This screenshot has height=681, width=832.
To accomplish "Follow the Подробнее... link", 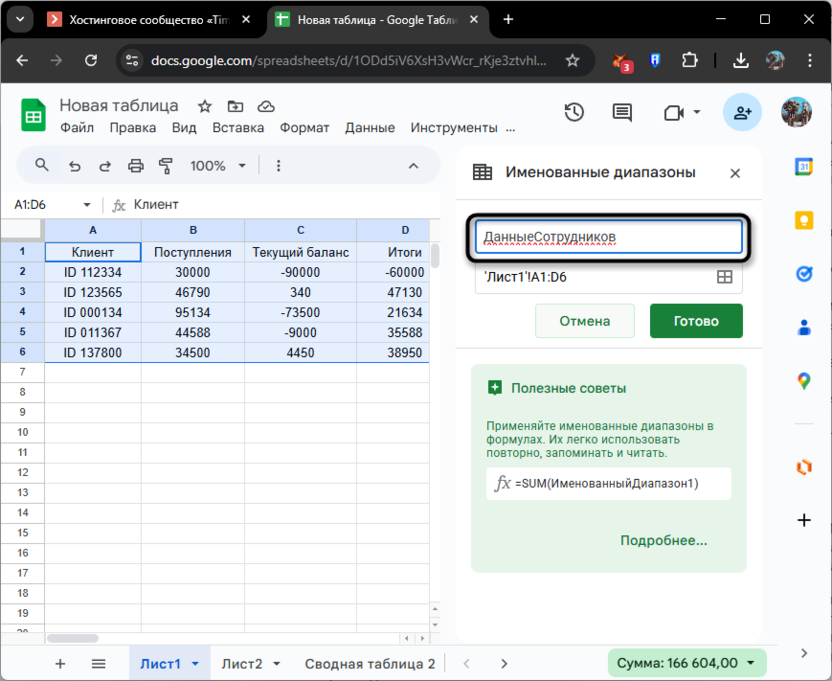I will tap(663, 540).
